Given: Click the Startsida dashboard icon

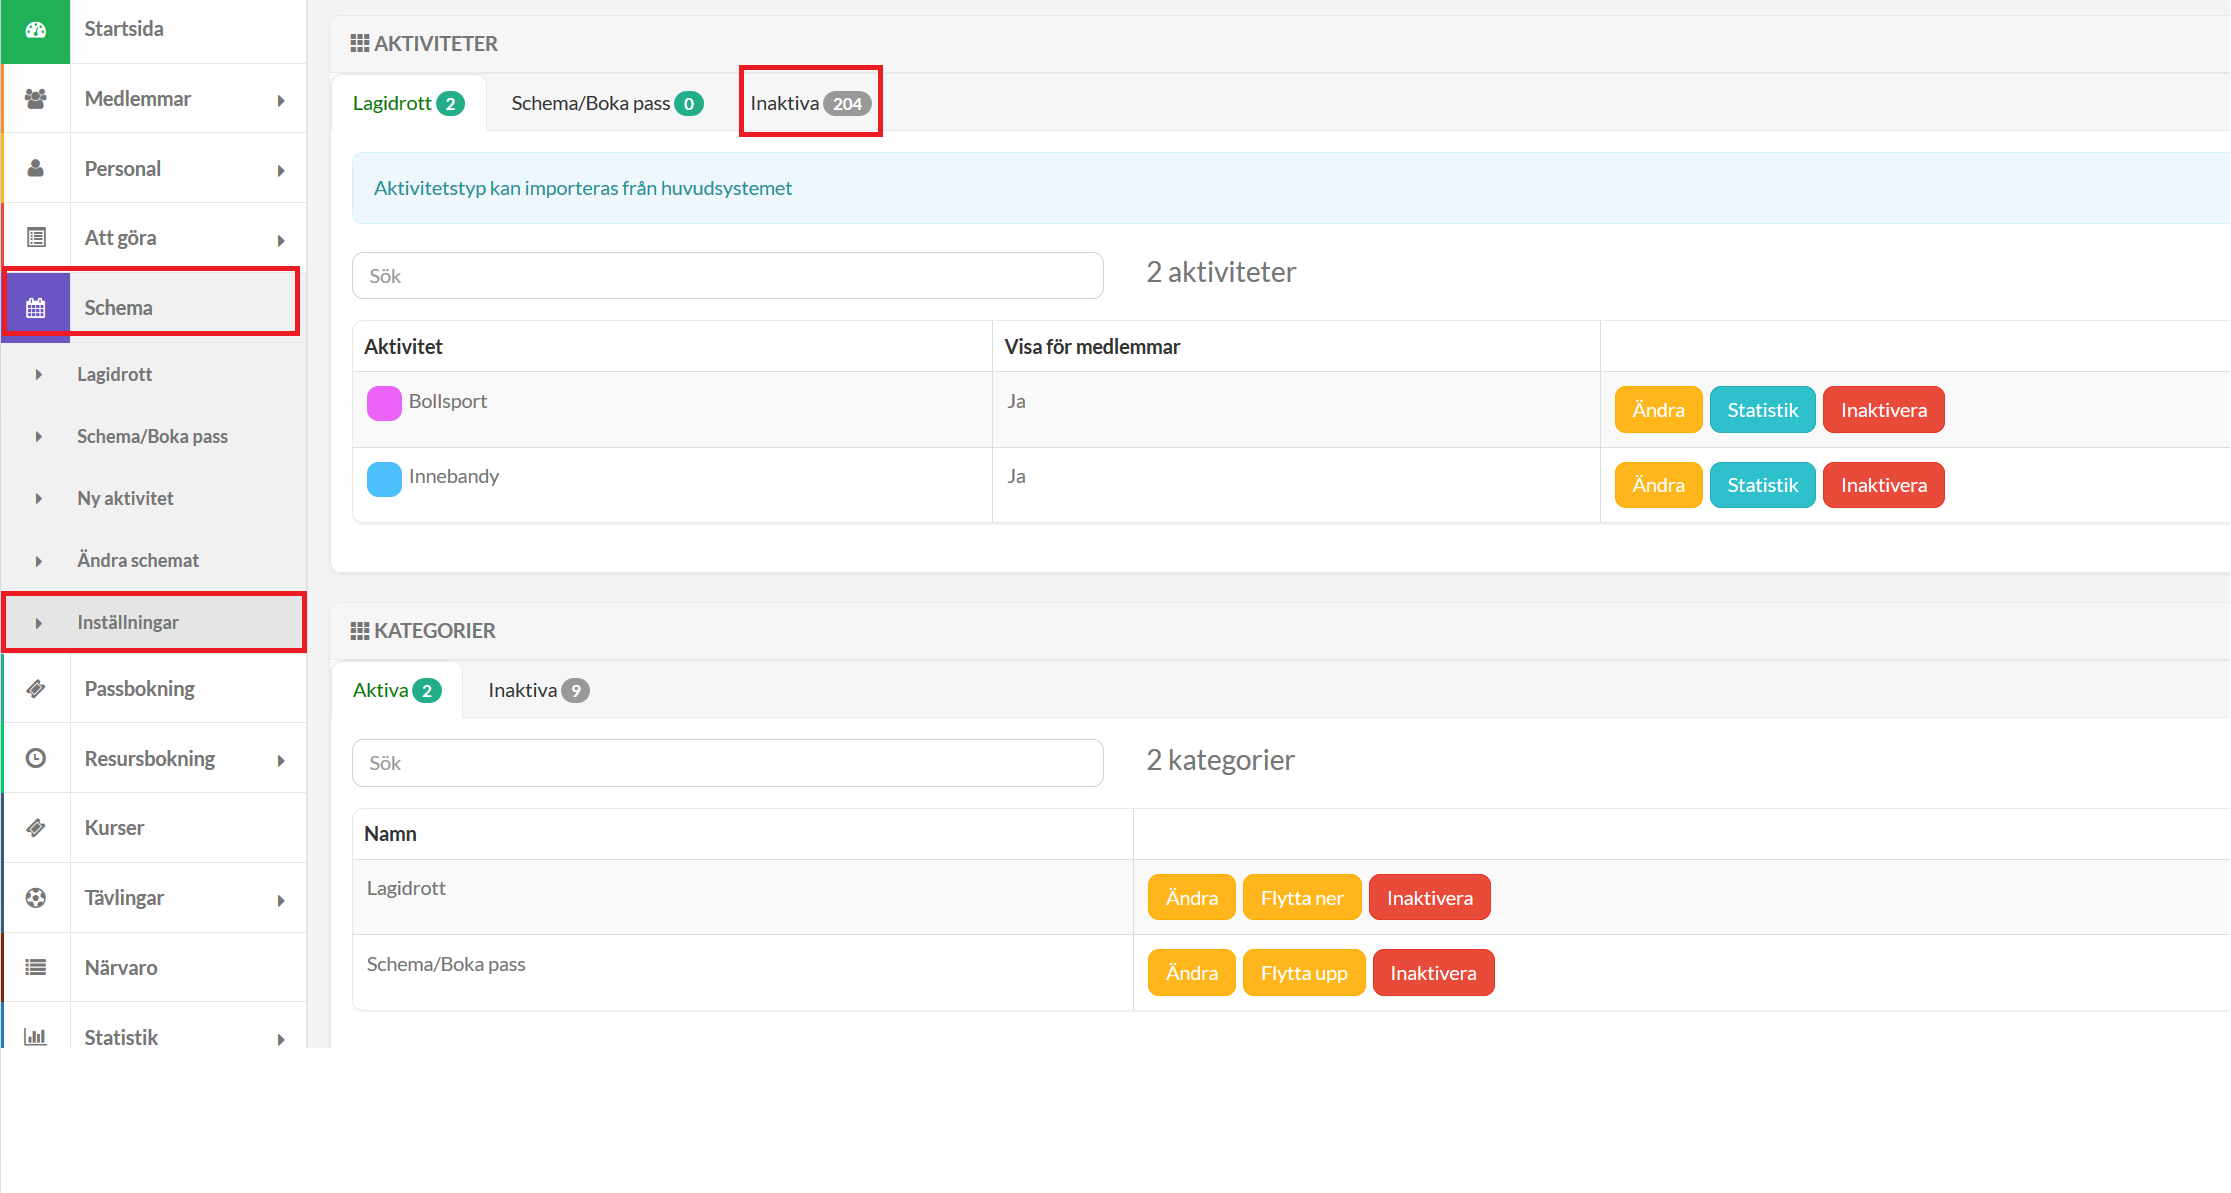Looking at the screenshot, I should click(36, 30).
